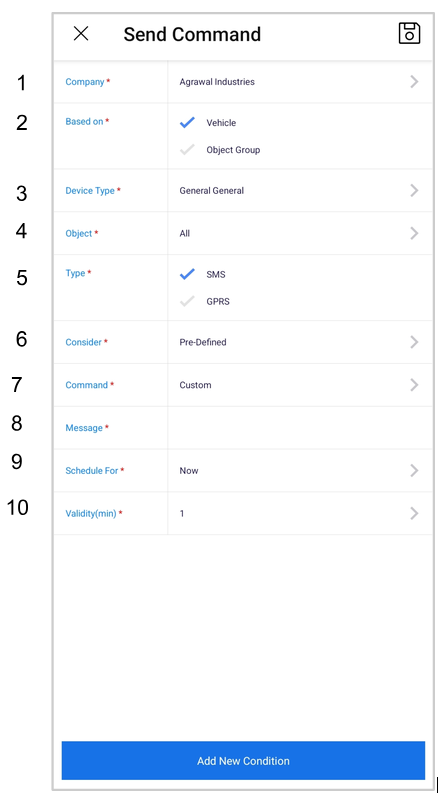Viewport: 438px width, 793px height.
Task: Open the Command Custom chevron
Action: pos(414,385)
